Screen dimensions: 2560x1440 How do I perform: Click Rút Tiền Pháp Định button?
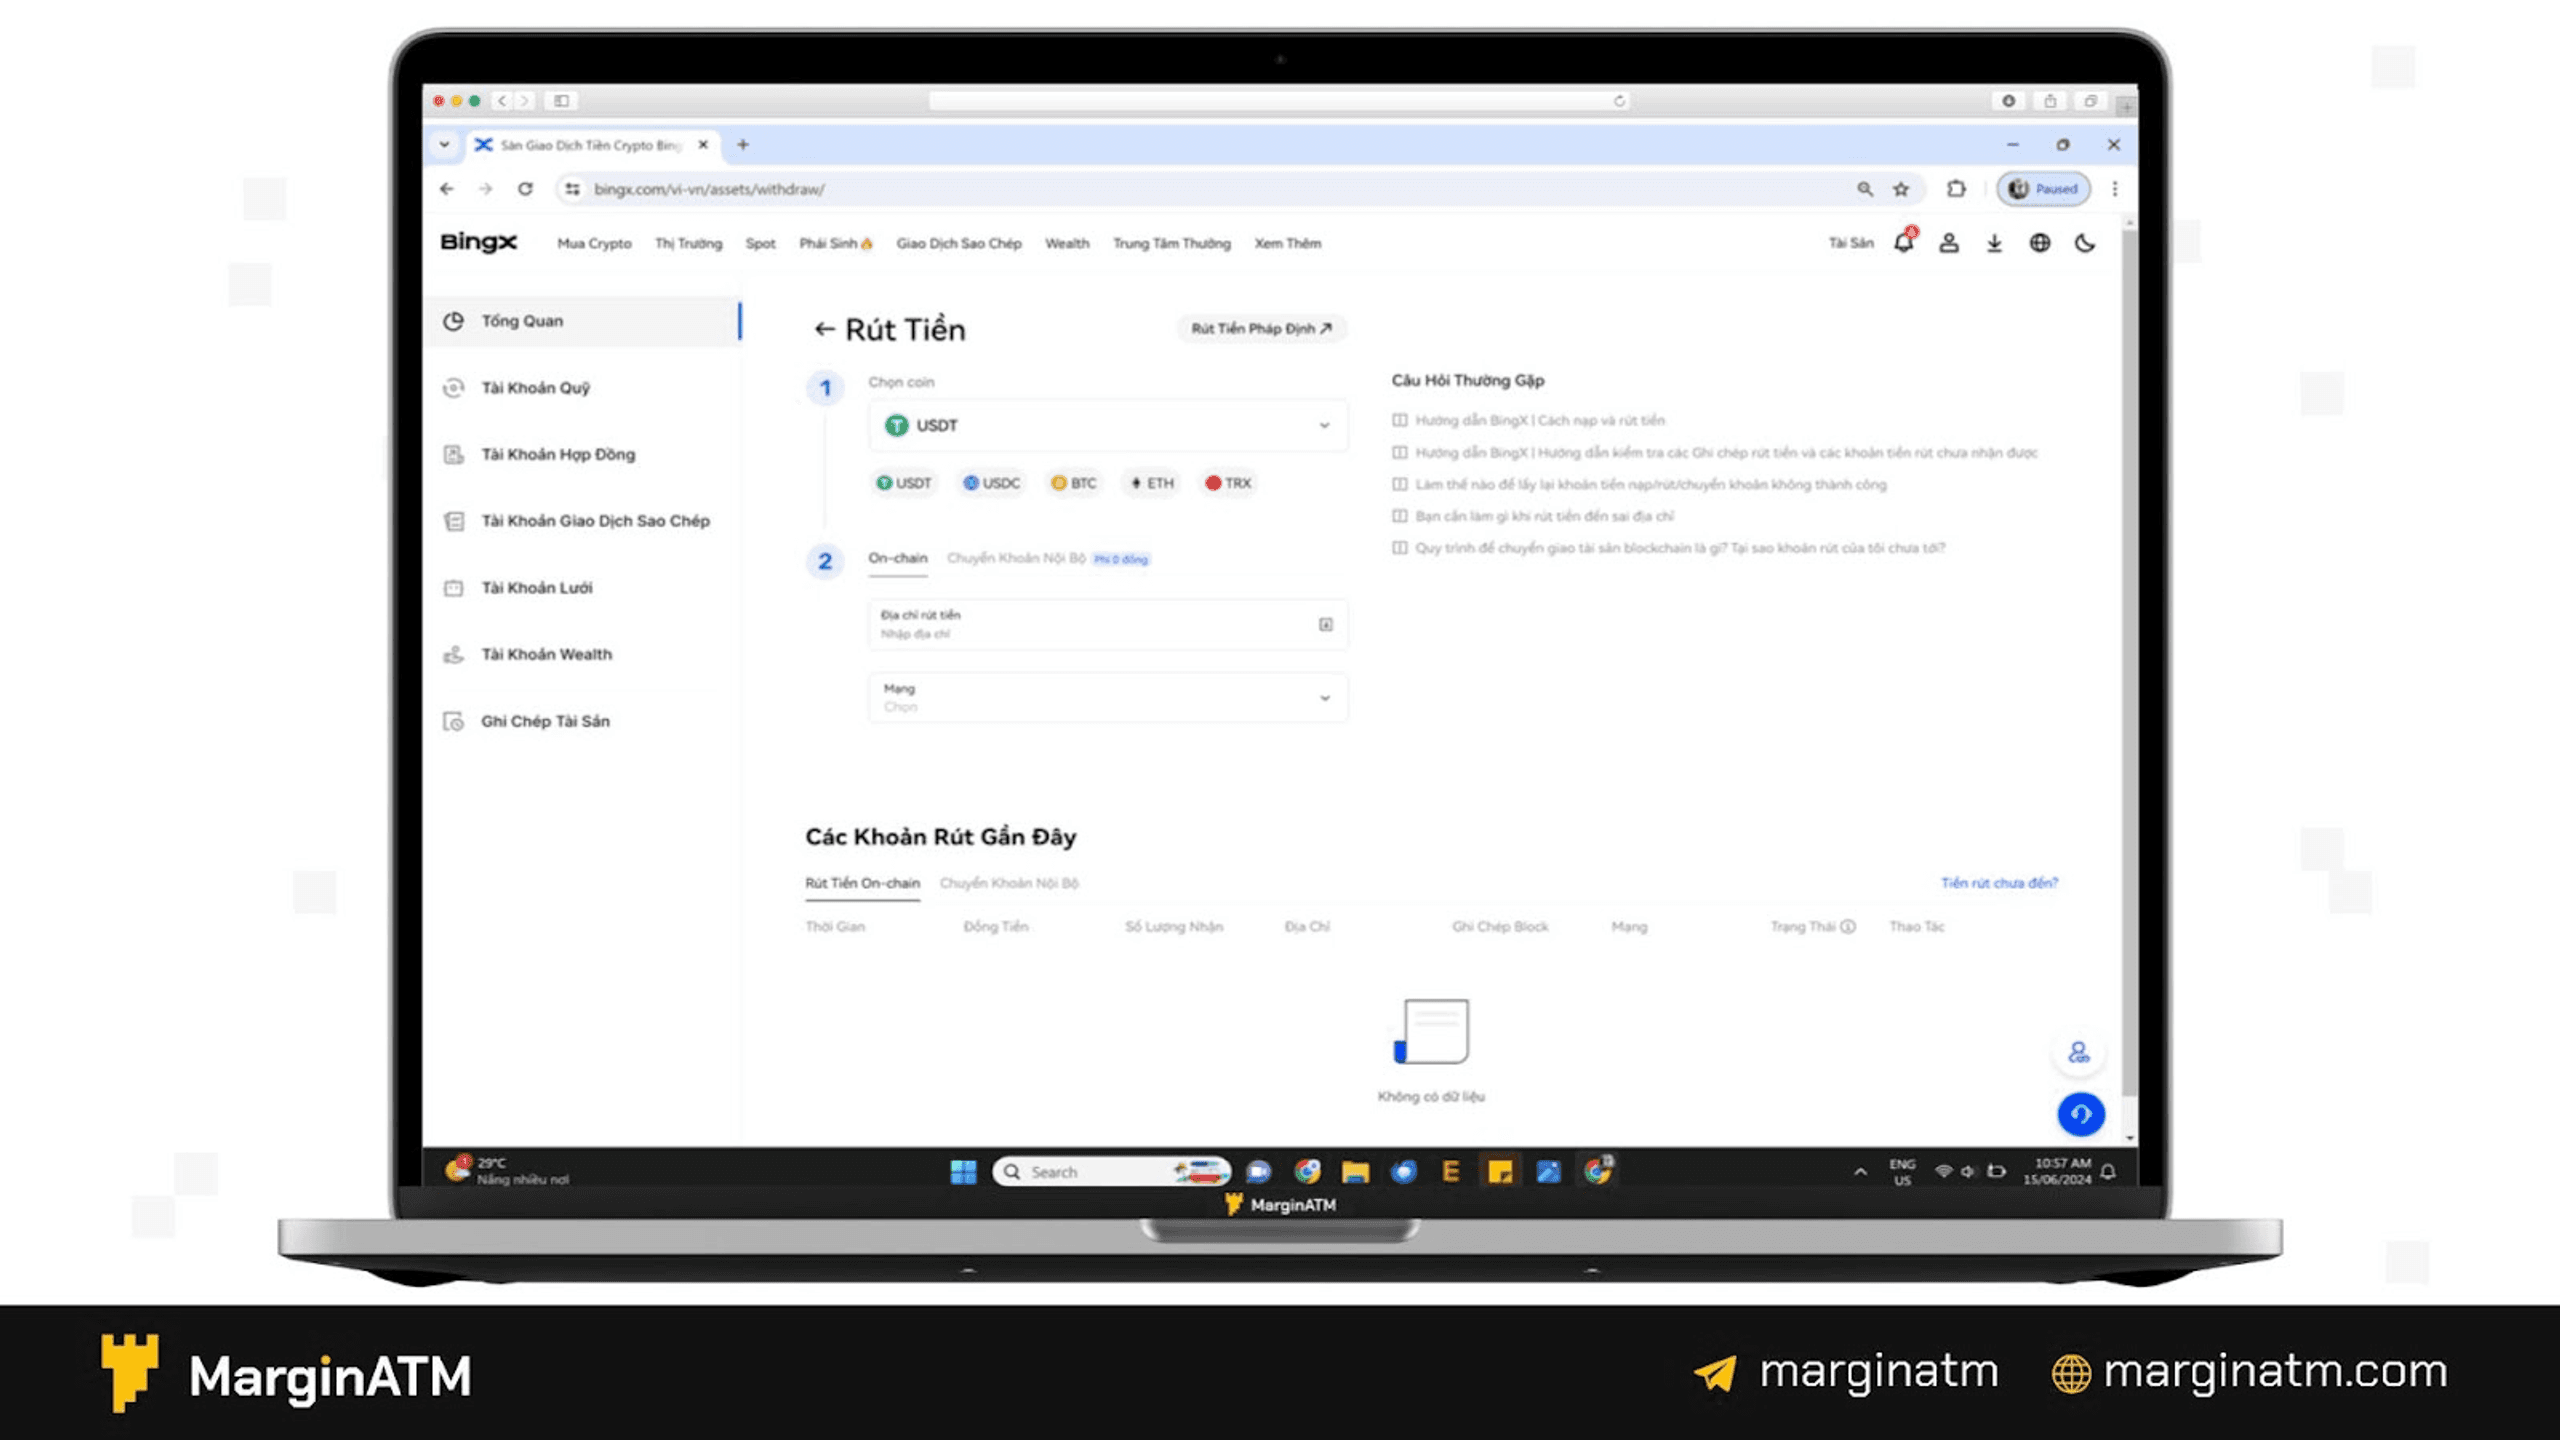(x=1261, y=328)
